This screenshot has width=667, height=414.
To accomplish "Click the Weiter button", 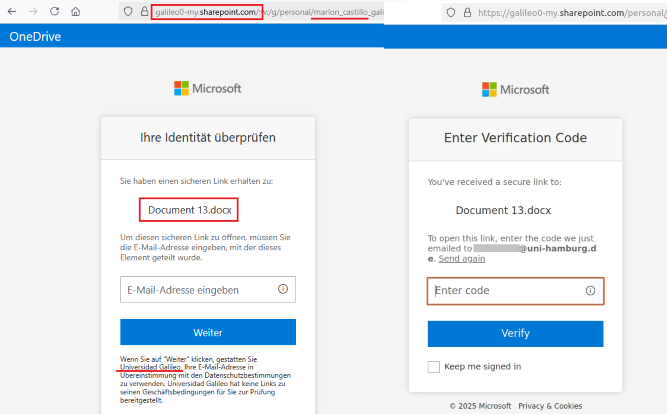I will [208, 332].
